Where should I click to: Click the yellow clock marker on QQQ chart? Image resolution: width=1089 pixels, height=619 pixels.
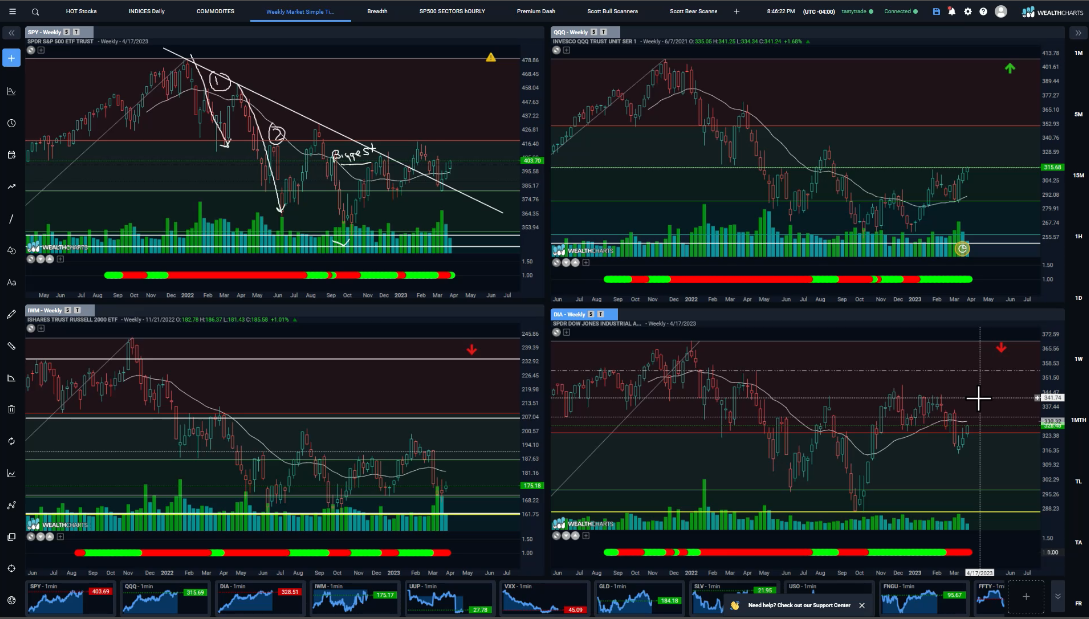tap(962, 249)
